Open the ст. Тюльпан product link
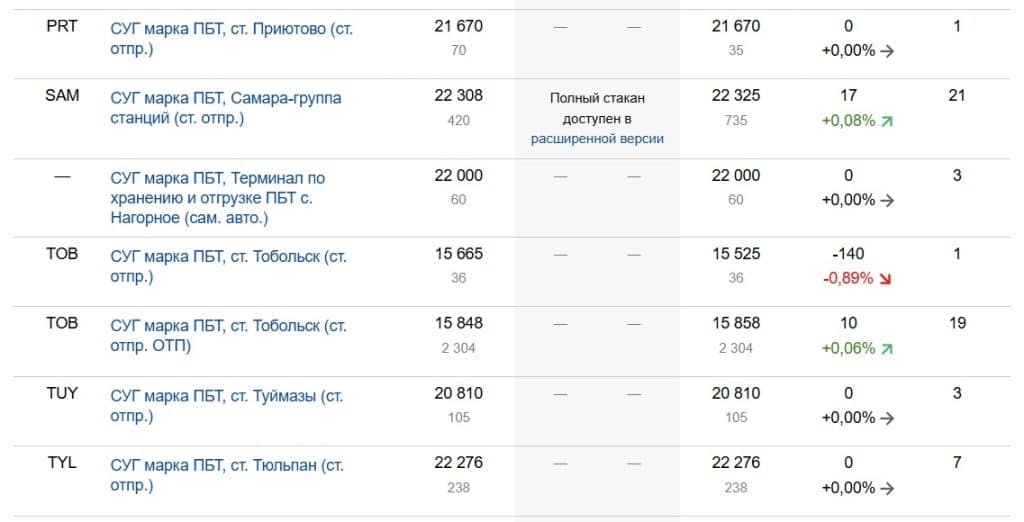The height and width of the screenshot is (522, 1024). point(226,475)
